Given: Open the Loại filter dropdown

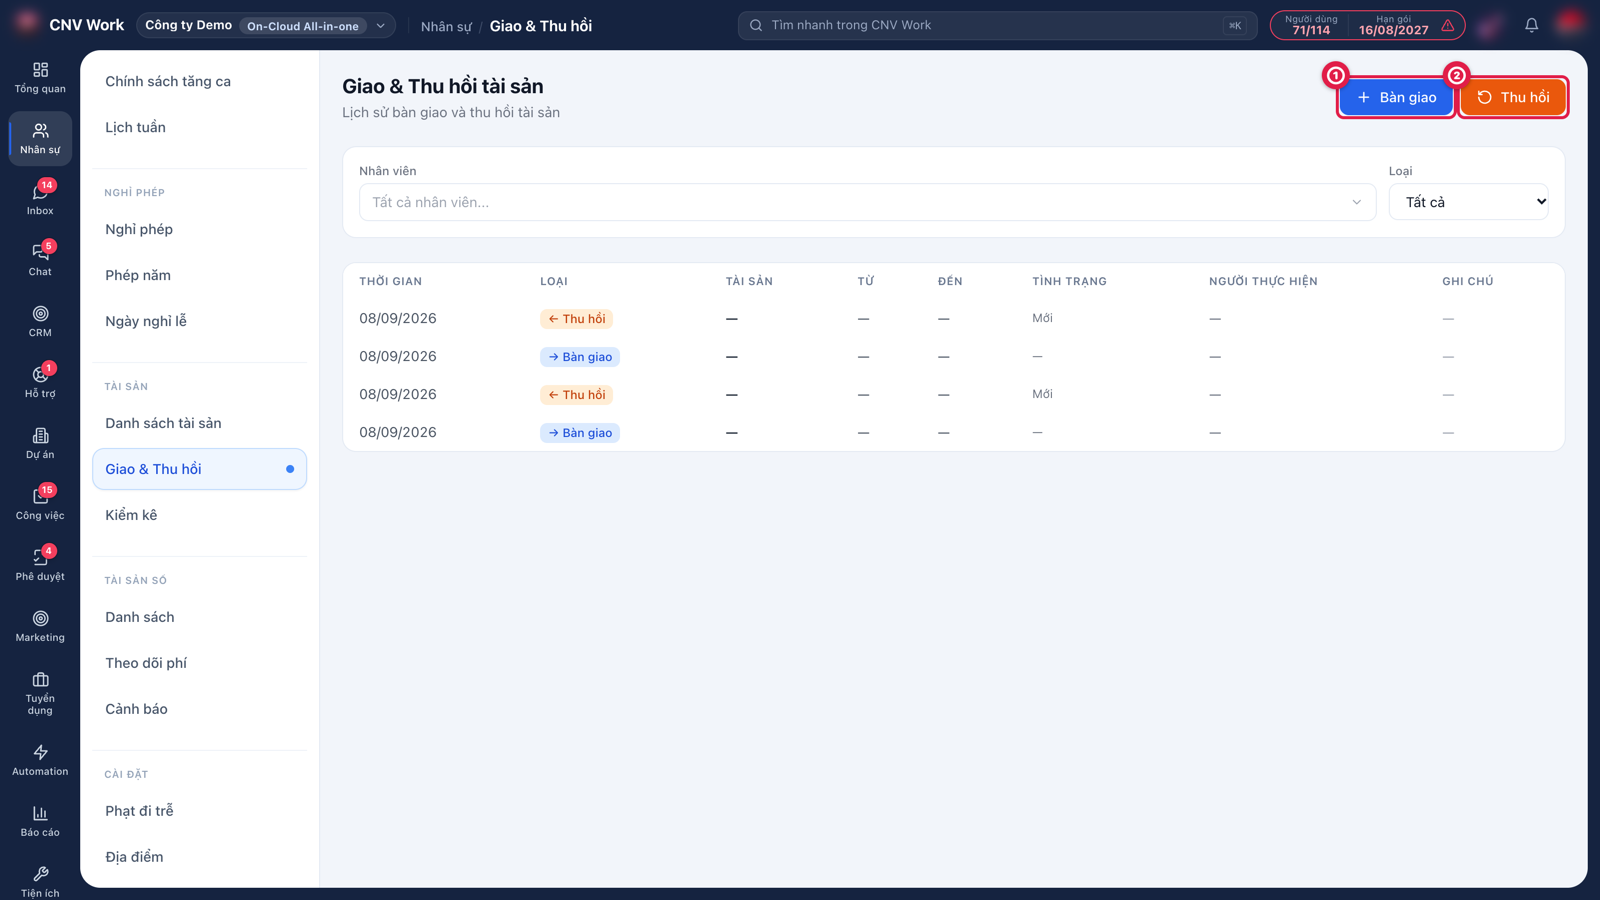Looking at the screenshot, I should [1468, 202].
